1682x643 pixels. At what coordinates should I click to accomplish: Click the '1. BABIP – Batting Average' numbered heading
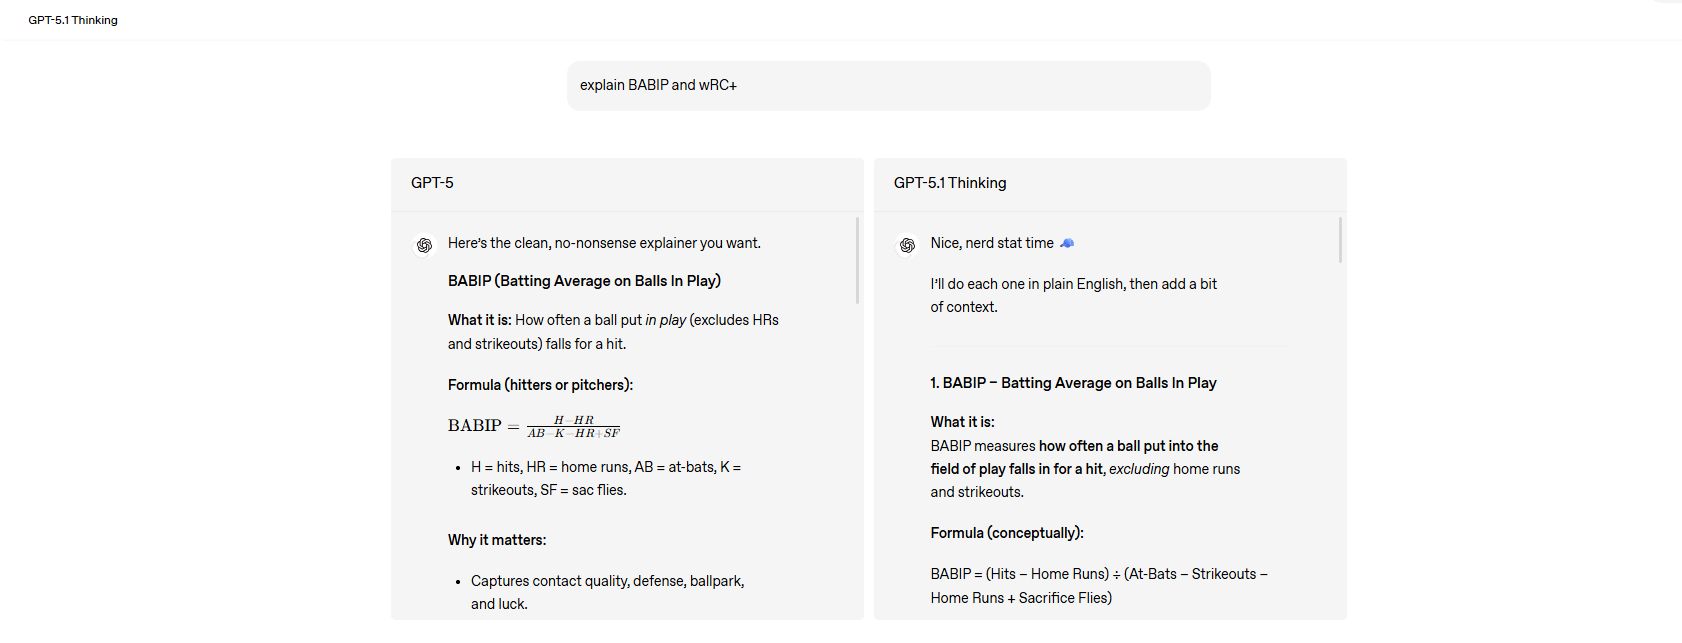(x=1073, y=383)
